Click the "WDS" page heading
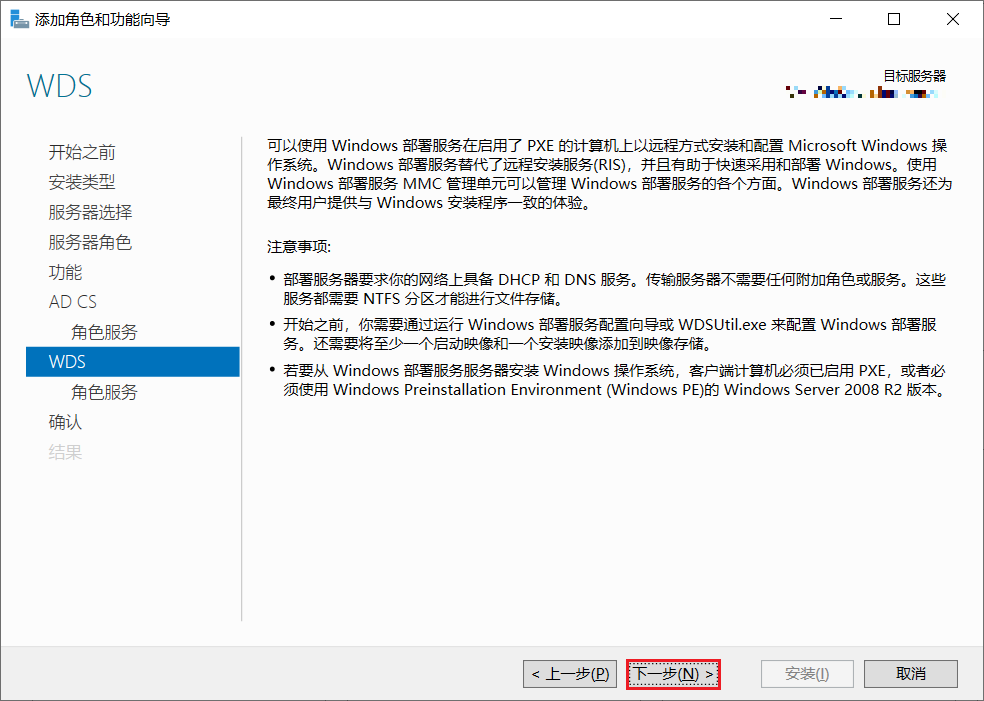Screen dimensions: 984x701 coord(59,86)
